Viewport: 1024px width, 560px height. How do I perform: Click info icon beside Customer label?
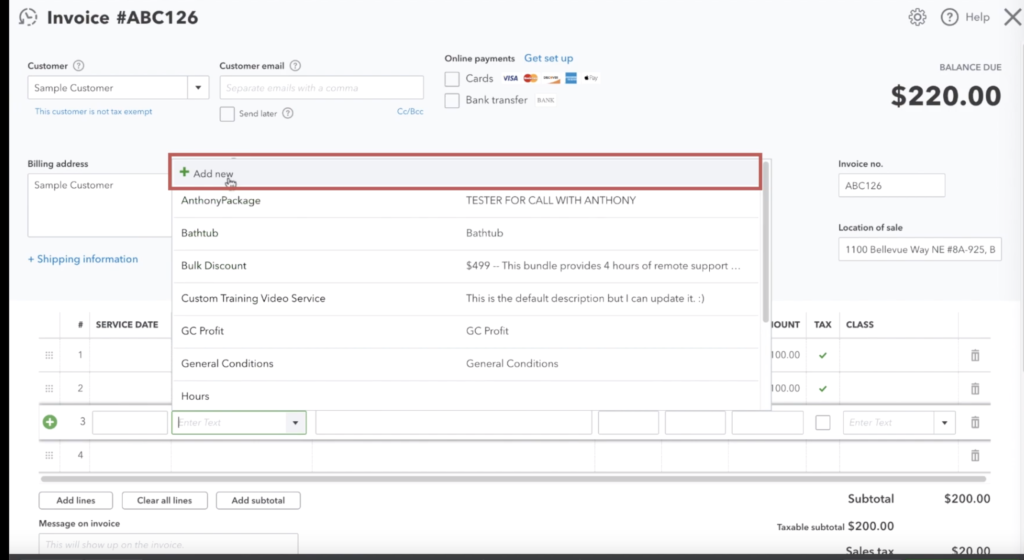(79, 66)
